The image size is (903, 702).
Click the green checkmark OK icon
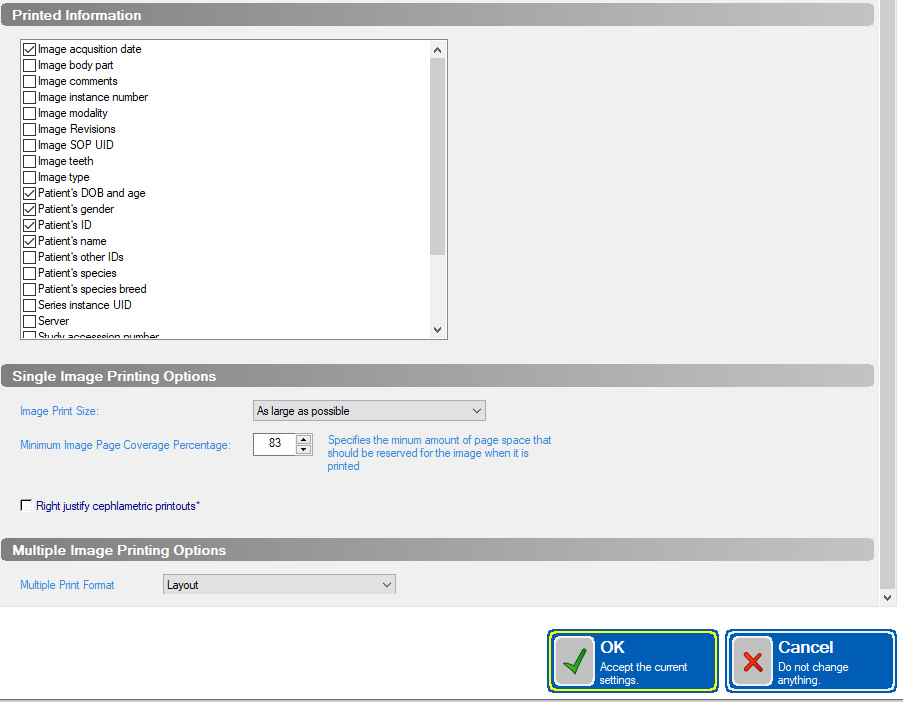coord(574,661)
